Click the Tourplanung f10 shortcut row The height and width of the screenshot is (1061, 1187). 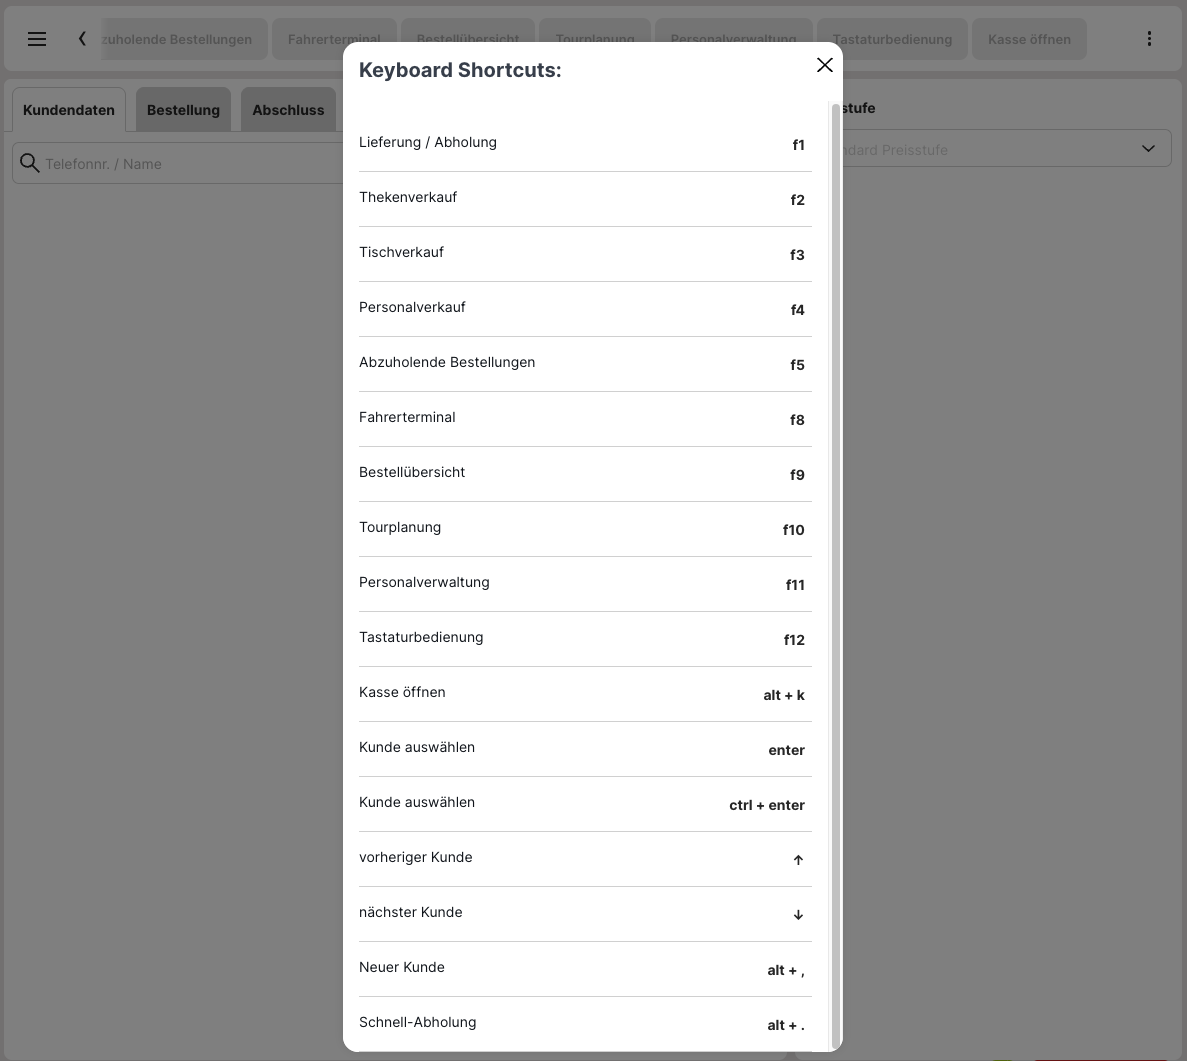[x=585, y=529]
